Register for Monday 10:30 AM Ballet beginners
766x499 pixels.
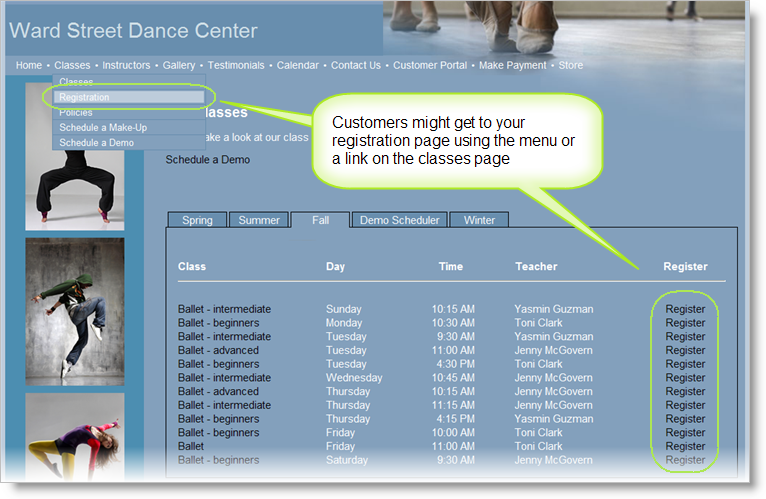tap(685, 323)
